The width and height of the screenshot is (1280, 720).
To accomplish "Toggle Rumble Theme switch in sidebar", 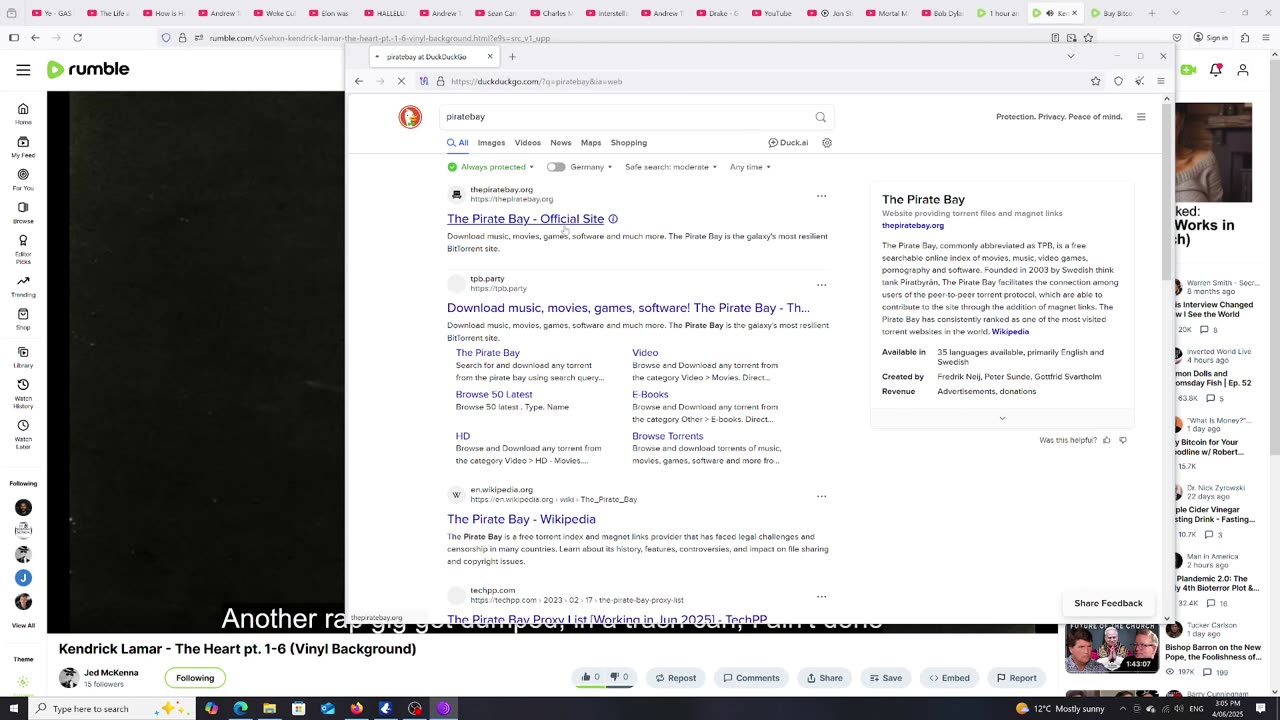I will [x=23, y=681].
